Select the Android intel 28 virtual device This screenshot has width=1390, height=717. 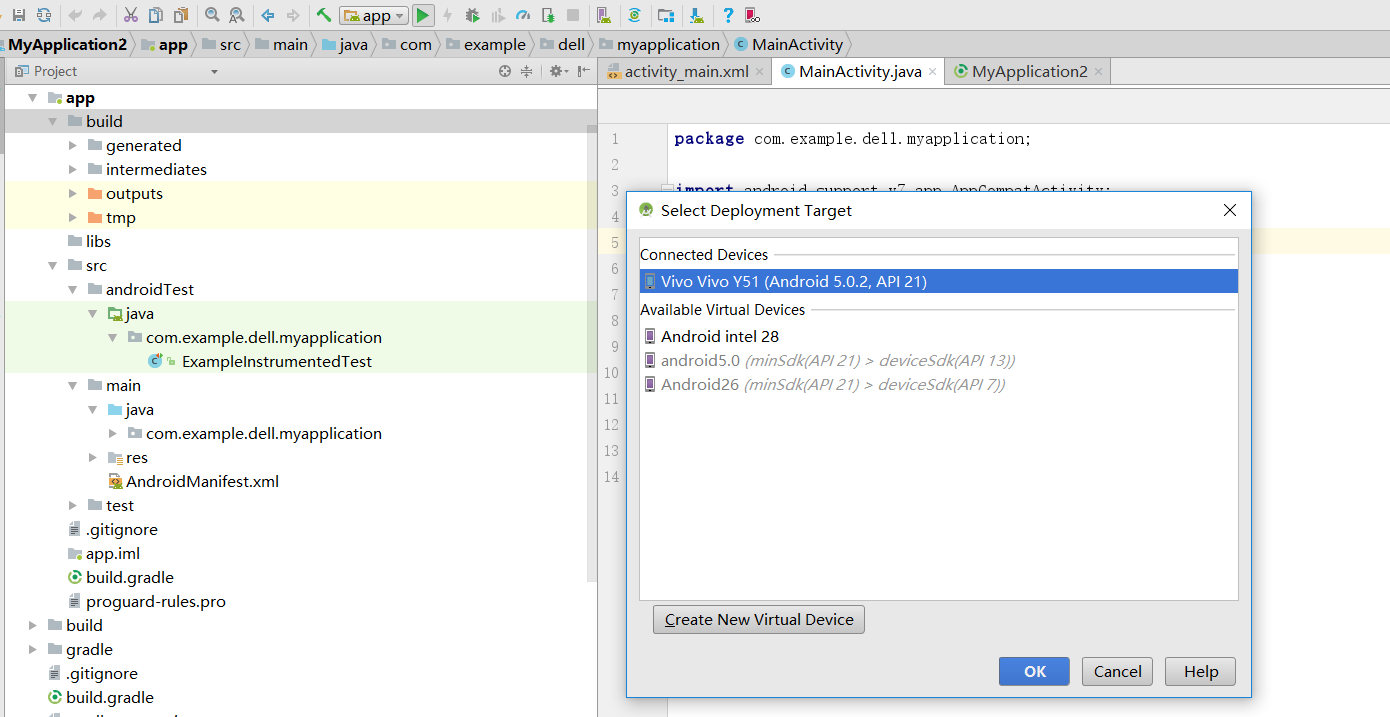[x=722, y=336]
